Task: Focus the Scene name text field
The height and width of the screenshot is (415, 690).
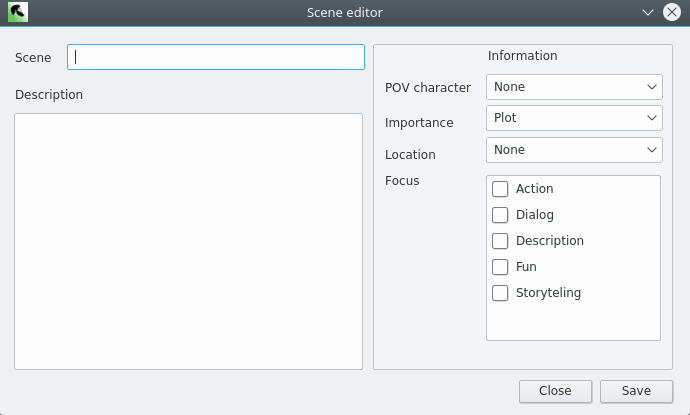Action: click(216, 57)
